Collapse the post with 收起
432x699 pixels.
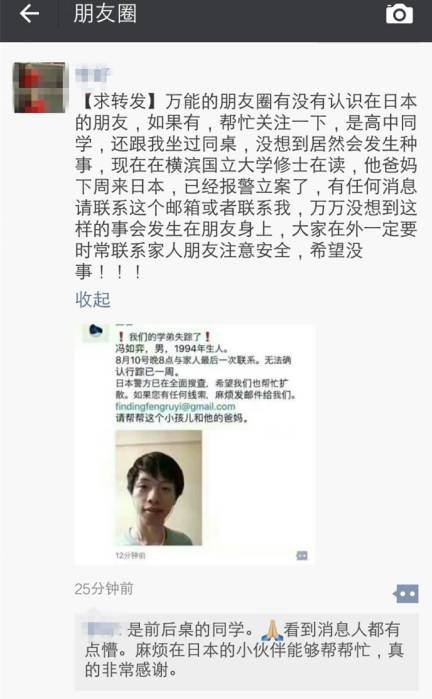pyautogui.click(x=93, y=300)
